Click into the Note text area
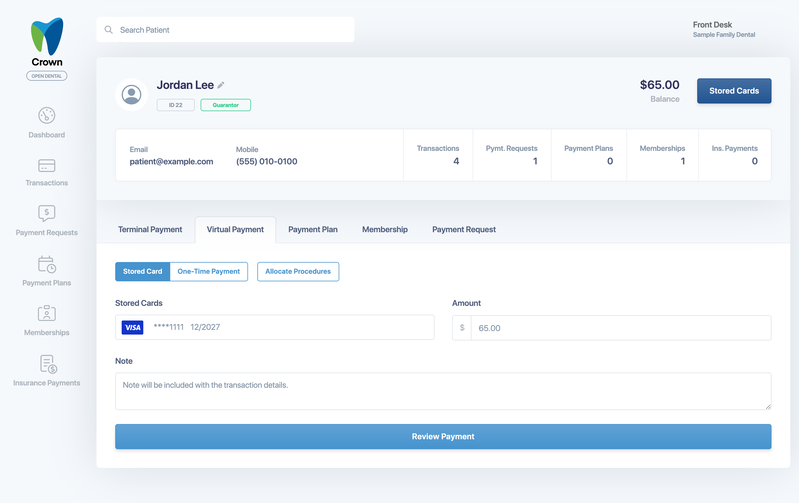799x503 pixels. click(443, 391)
